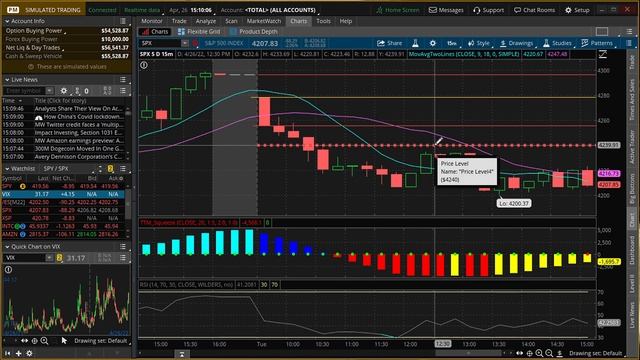Click red clock icon beside SPX symbol

click(x=196, y=43)
